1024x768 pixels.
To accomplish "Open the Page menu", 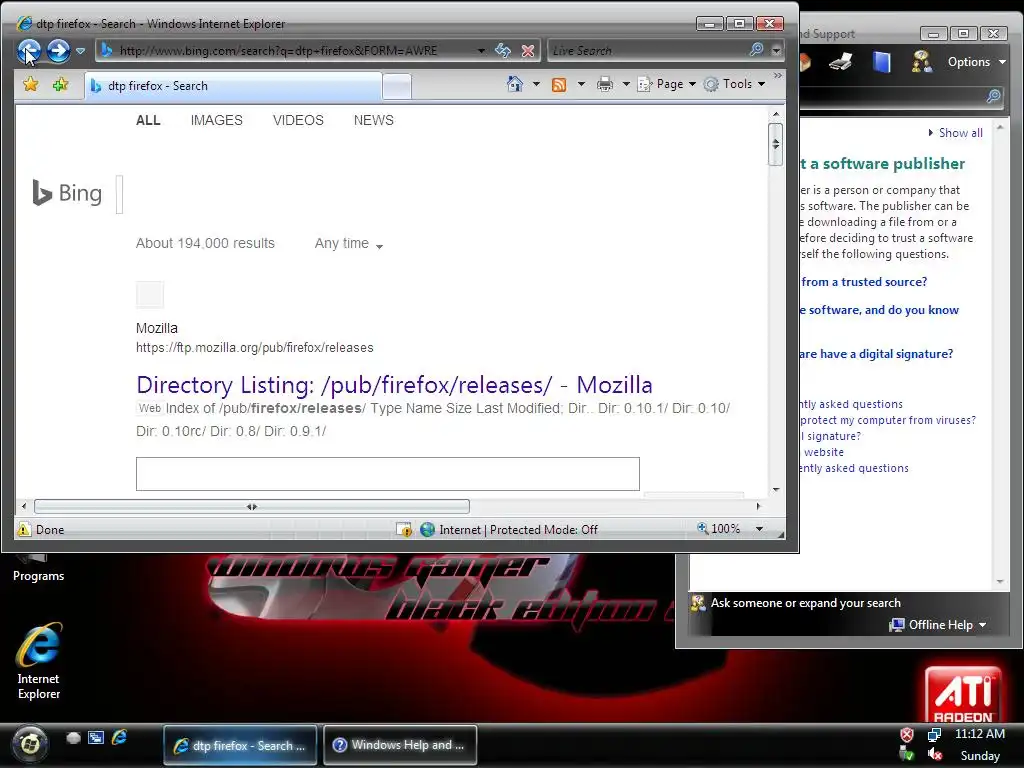I will pos(667,84).
